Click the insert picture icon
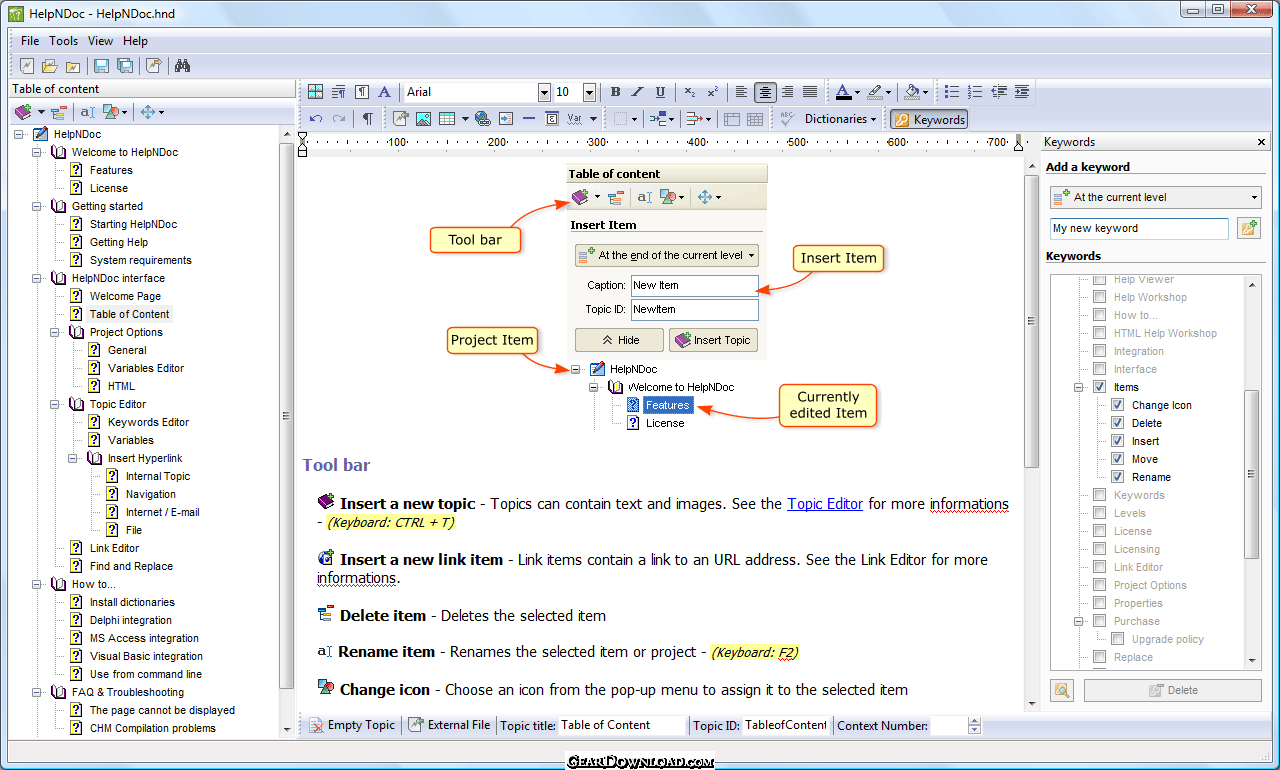 pos(423,119)
